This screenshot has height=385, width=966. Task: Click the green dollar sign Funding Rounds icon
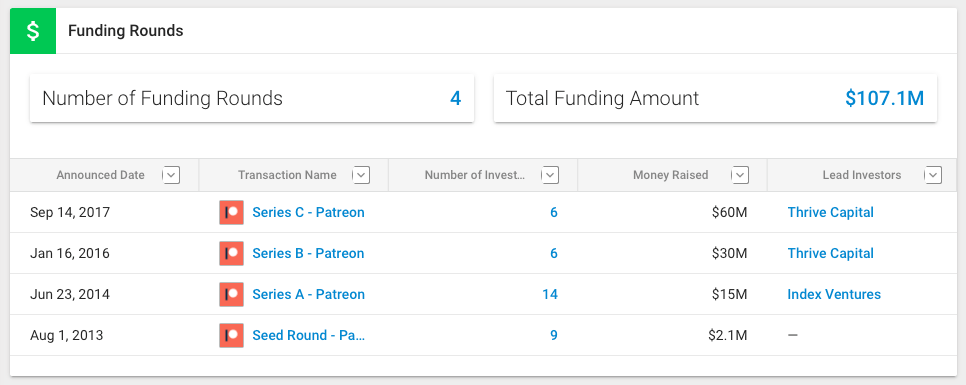[33, 31]
